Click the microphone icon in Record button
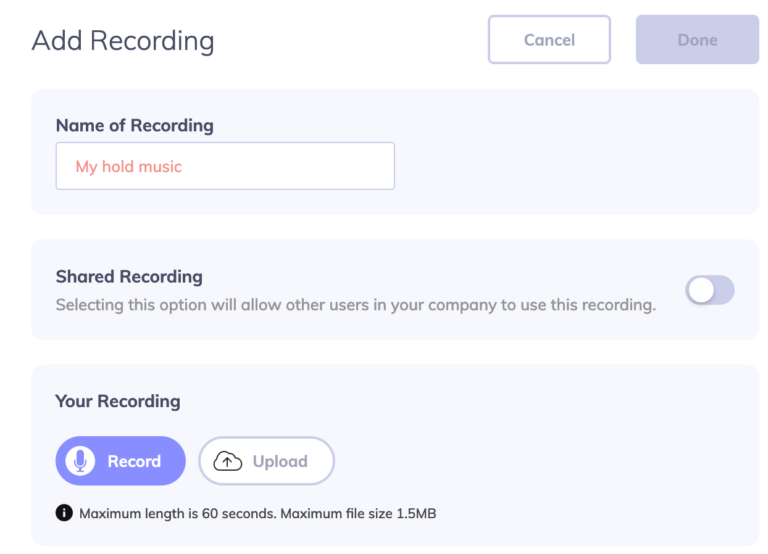The height and width of the screenshot is (554, 768). pos(80,461)
